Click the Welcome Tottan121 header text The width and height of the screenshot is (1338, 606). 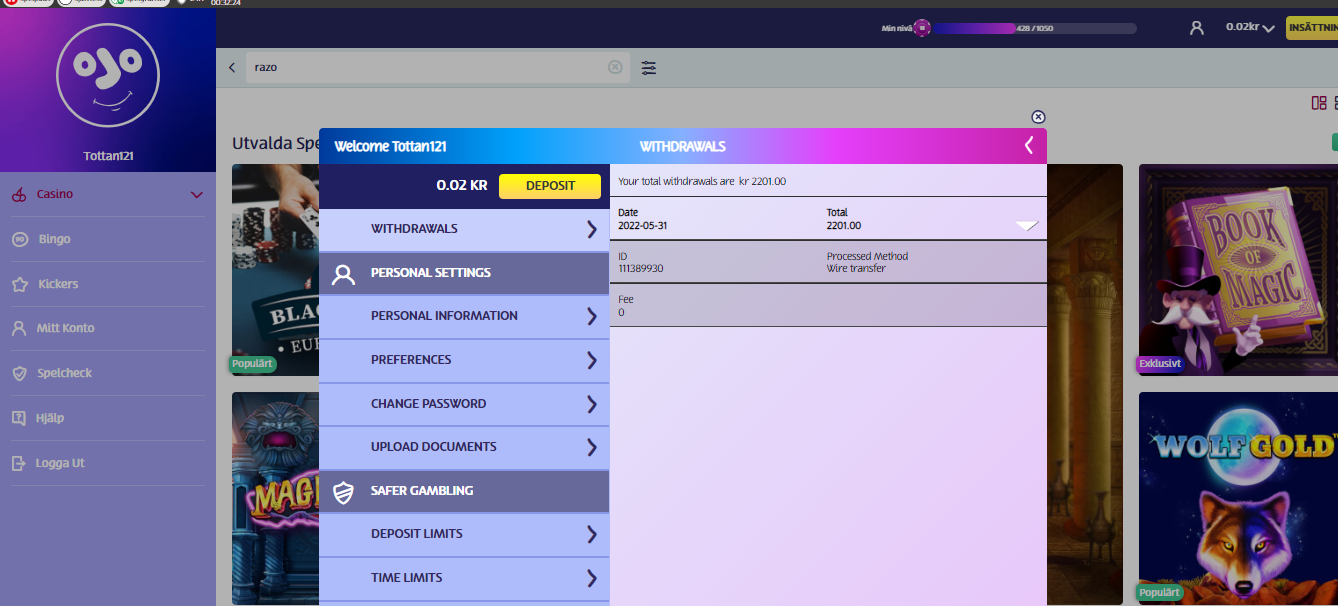coord(390,146)
